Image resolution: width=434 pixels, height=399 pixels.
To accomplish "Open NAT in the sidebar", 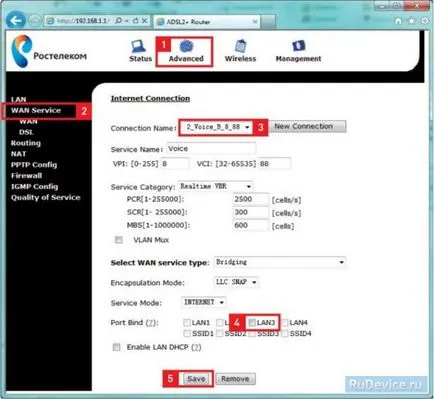I will [18, 154].
